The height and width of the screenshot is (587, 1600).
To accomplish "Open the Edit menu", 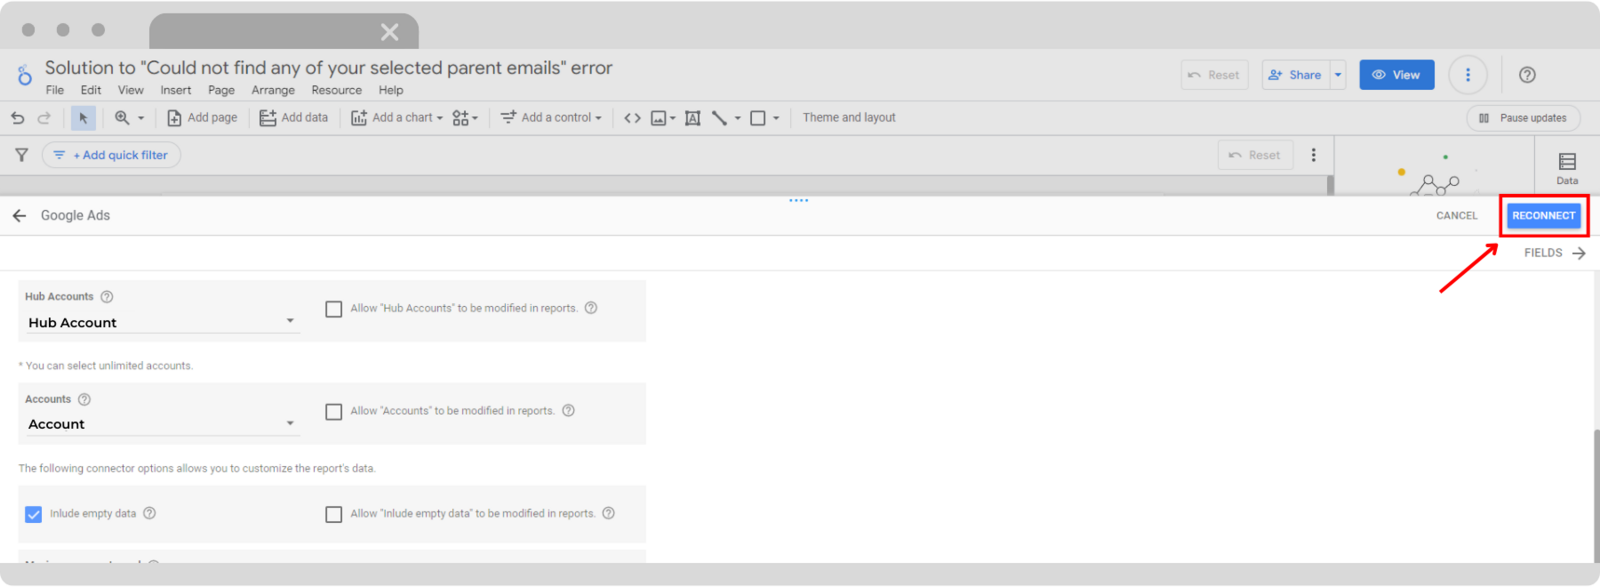I will tap(91, 90).
